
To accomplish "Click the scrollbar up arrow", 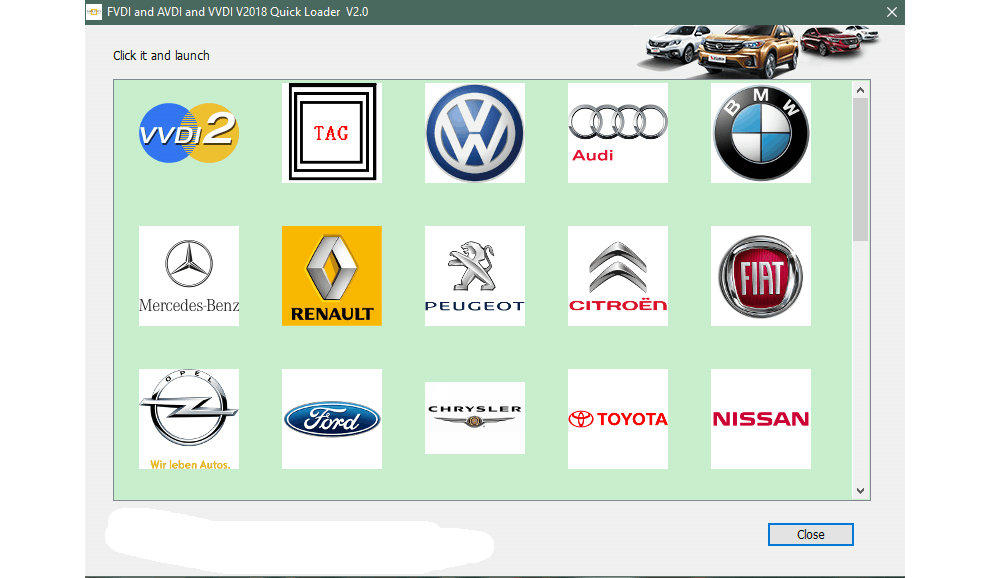I will (861, 90).
